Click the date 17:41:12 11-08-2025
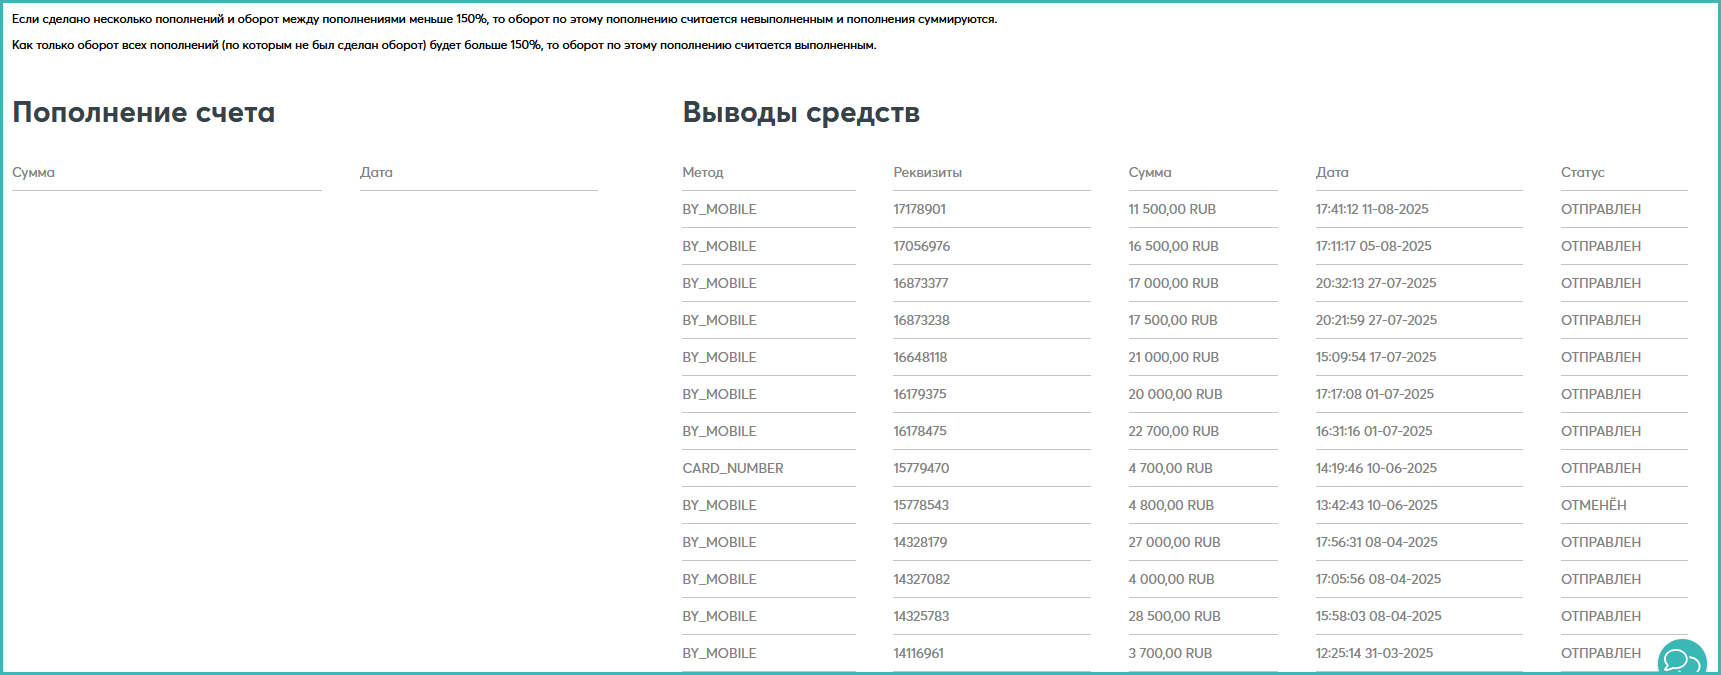Viewport: 1721px width, 675px height. (1372, 209)
